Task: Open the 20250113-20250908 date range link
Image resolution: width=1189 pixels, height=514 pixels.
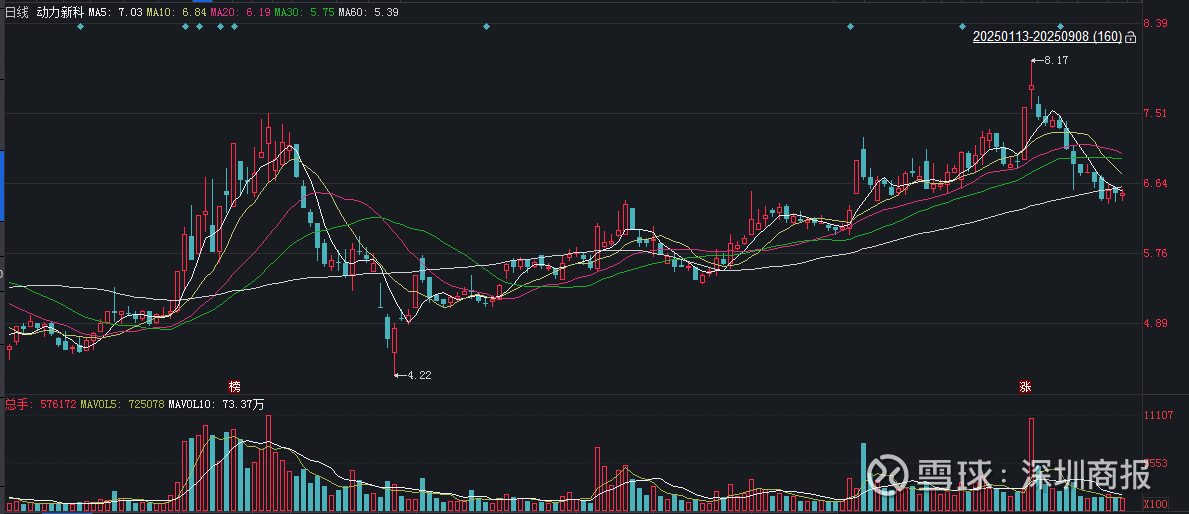Action: pos(1047,38)
